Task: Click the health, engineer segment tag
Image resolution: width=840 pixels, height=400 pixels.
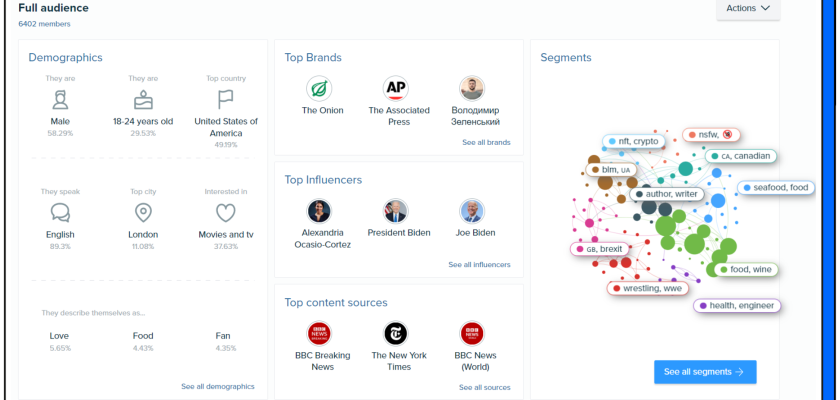Action: [x=738, y=306]
